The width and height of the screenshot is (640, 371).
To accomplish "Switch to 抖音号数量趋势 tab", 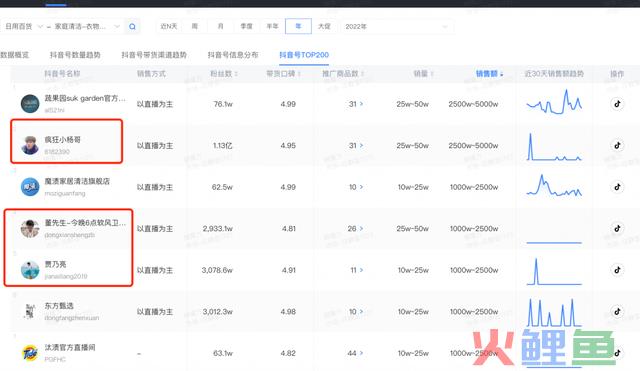I will 75,55.
